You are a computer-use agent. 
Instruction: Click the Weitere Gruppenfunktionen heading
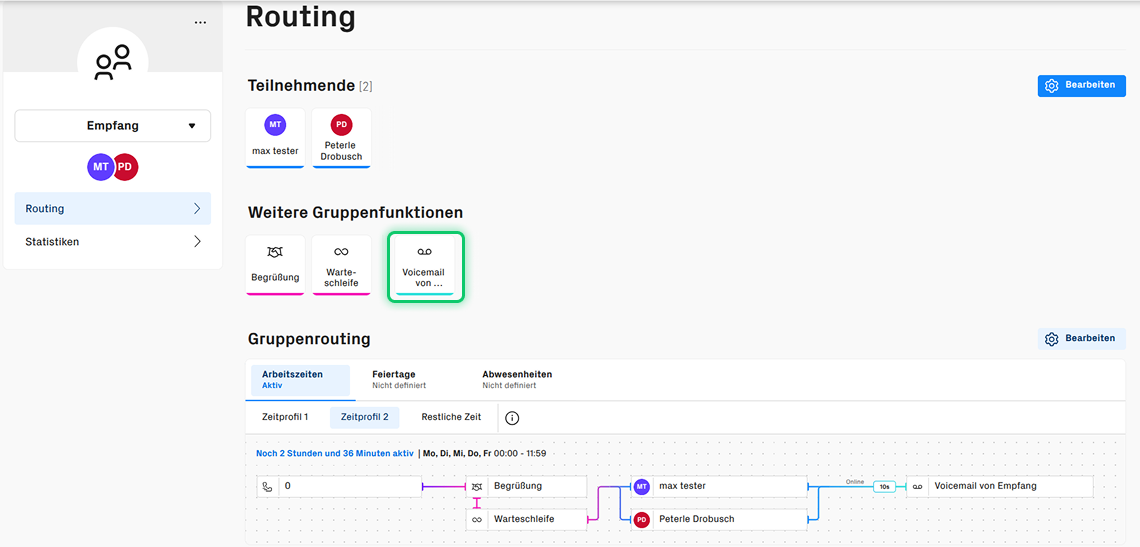[356, 212]
